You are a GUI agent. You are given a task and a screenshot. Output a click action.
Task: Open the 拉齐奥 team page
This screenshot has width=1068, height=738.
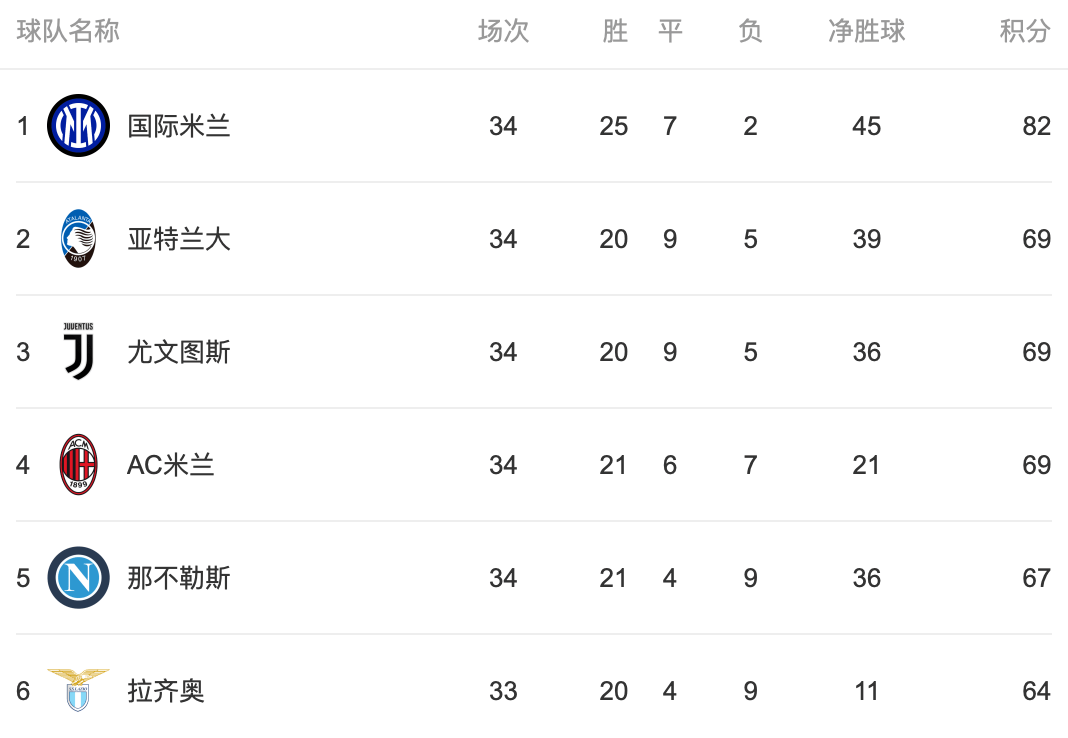(166, 691)
